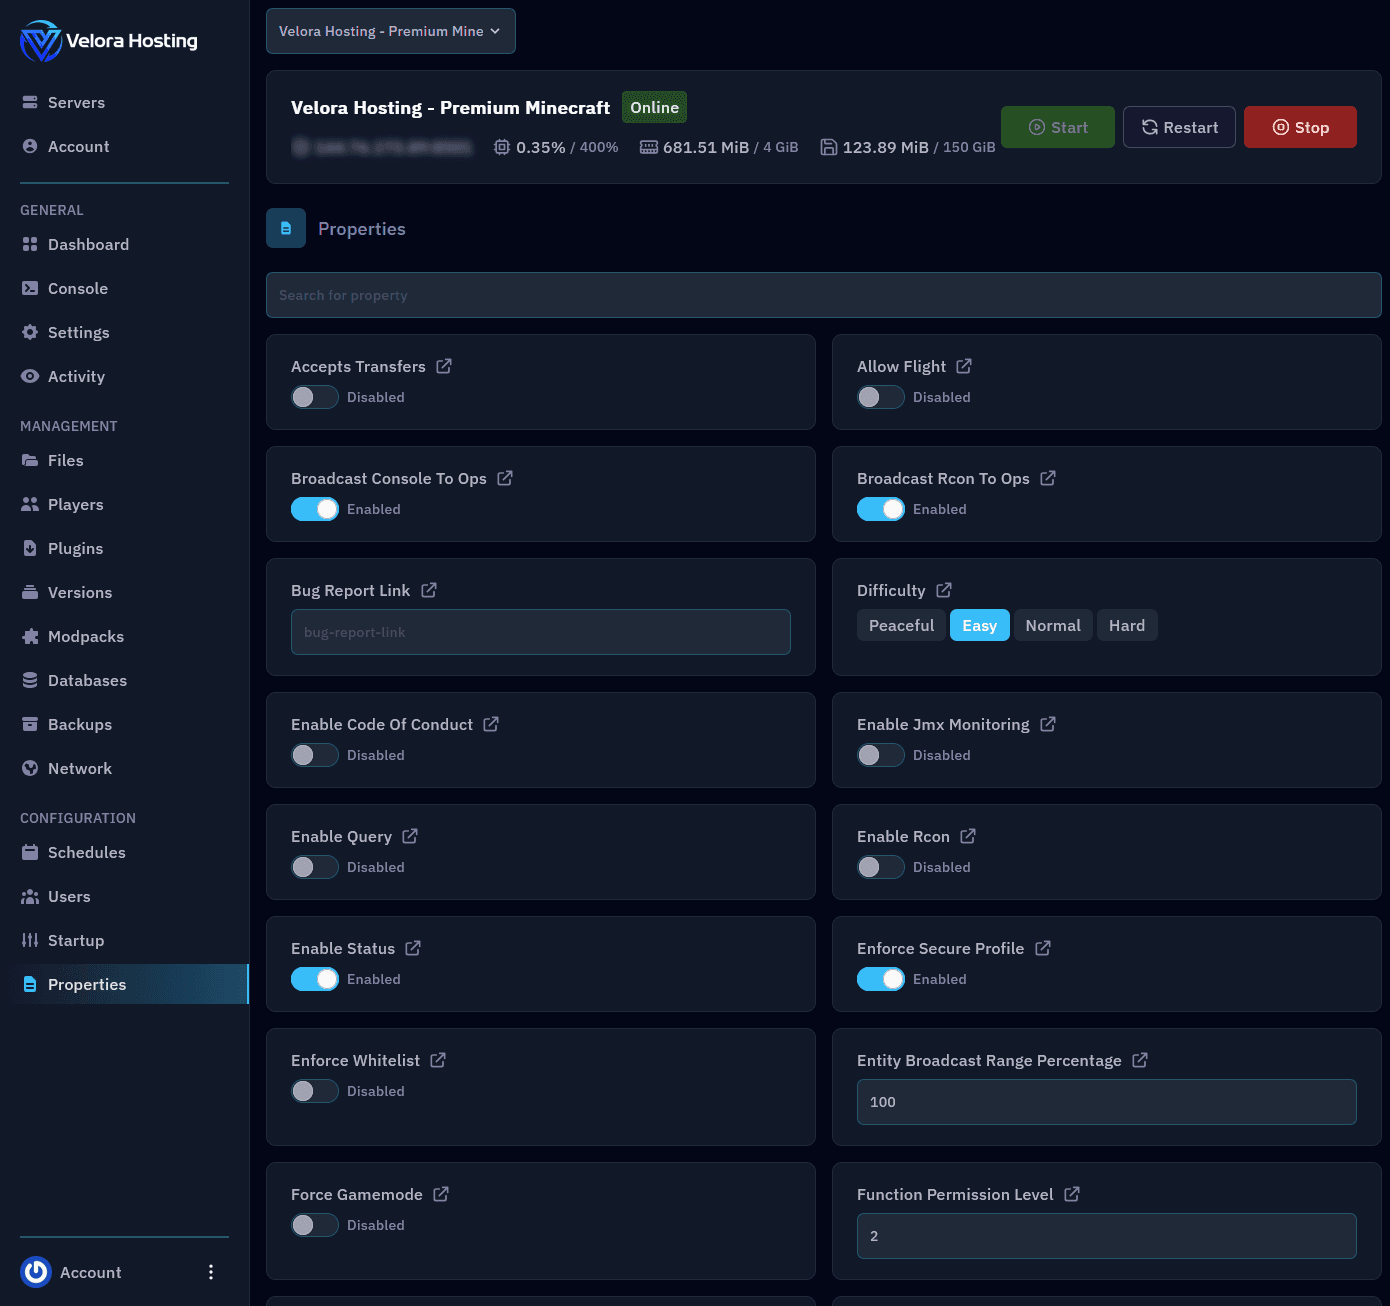The height and width of the screenshot is (1306, 1390).
Task: Open external link icon for Function Permission Level
Action: tap(1071, 1194)
